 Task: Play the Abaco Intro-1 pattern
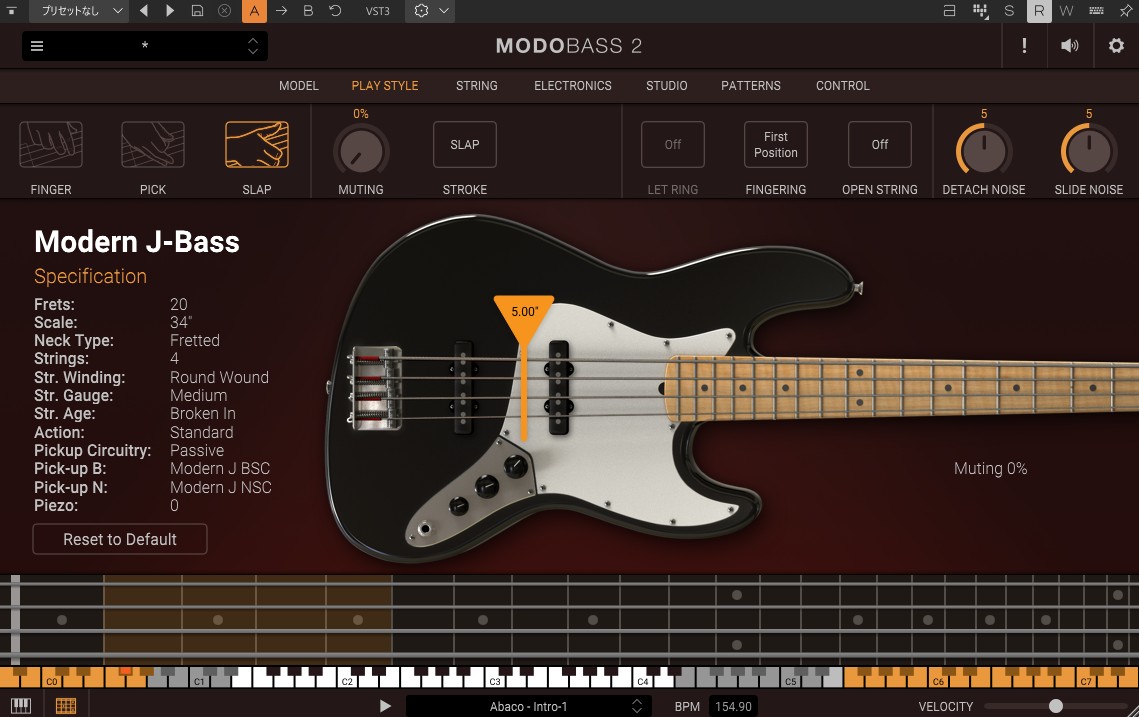click(x=386, y=706)
